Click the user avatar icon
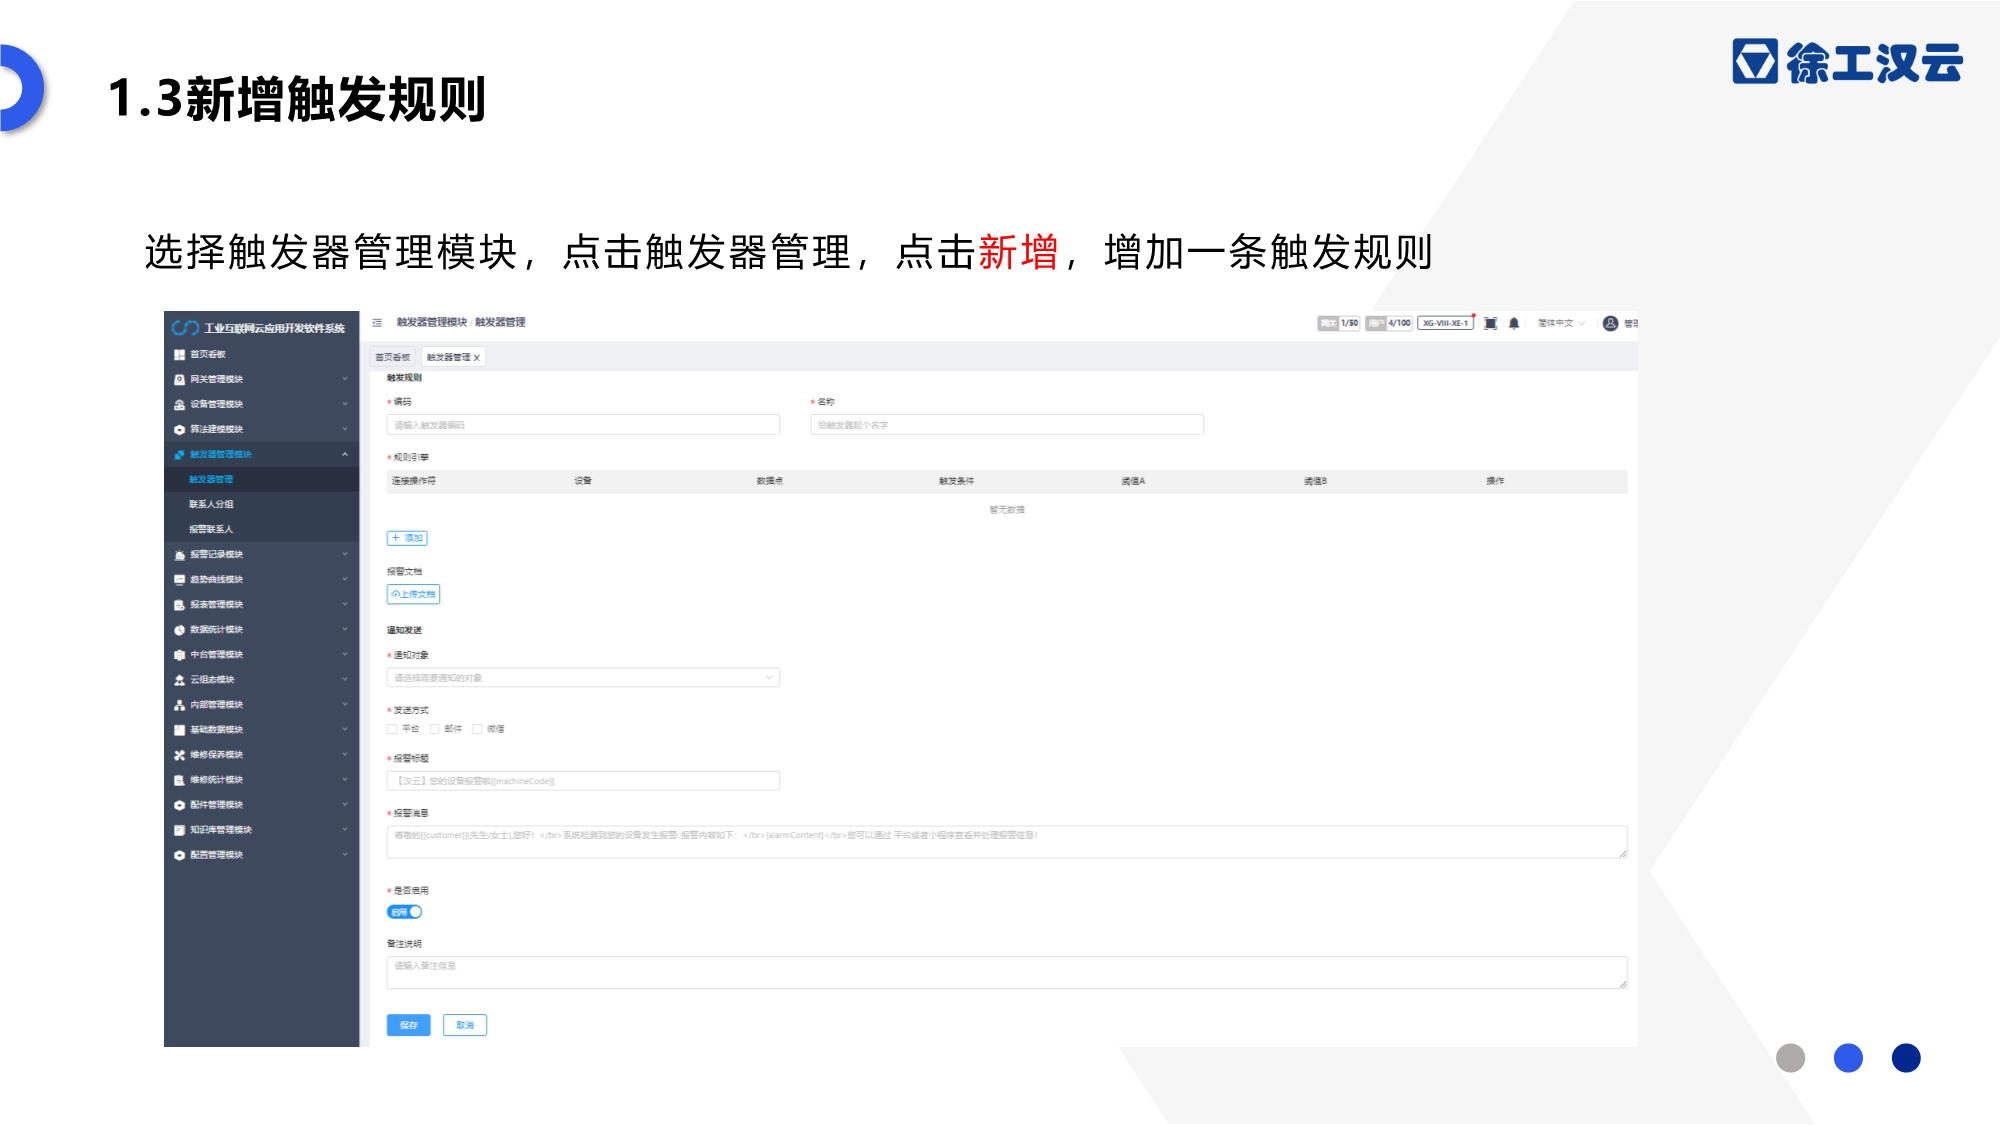Screen dimensions: 2000x1125 pyautogui.click(x=1610, y=323)
